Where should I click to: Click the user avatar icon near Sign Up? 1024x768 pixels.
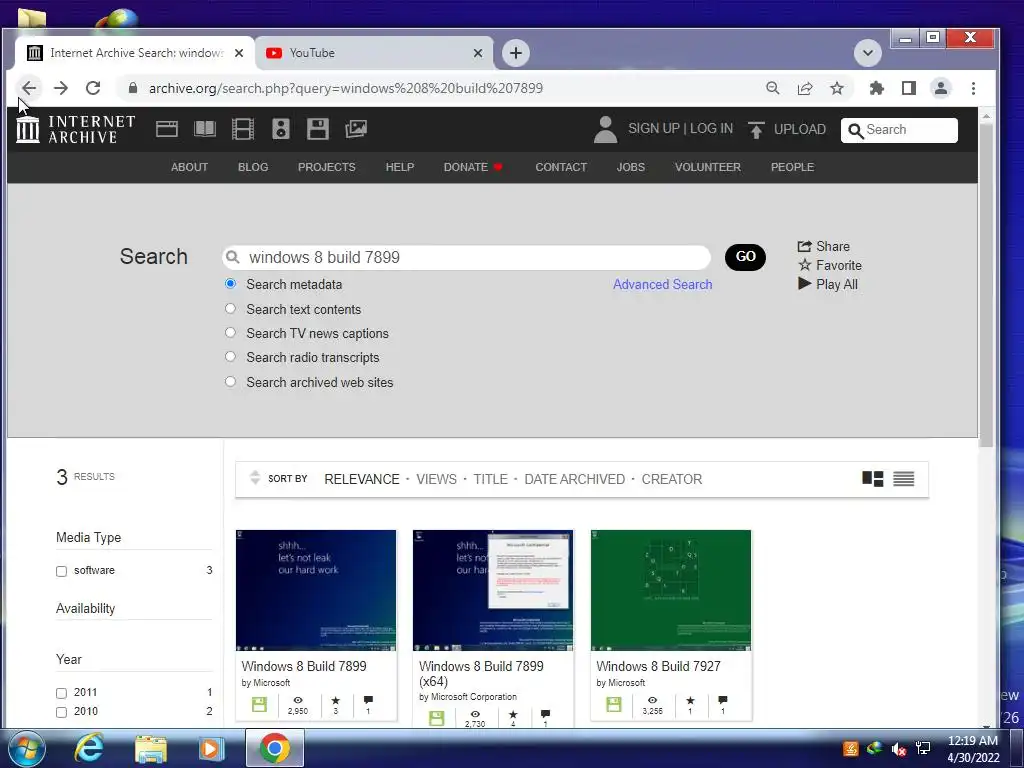605,129
